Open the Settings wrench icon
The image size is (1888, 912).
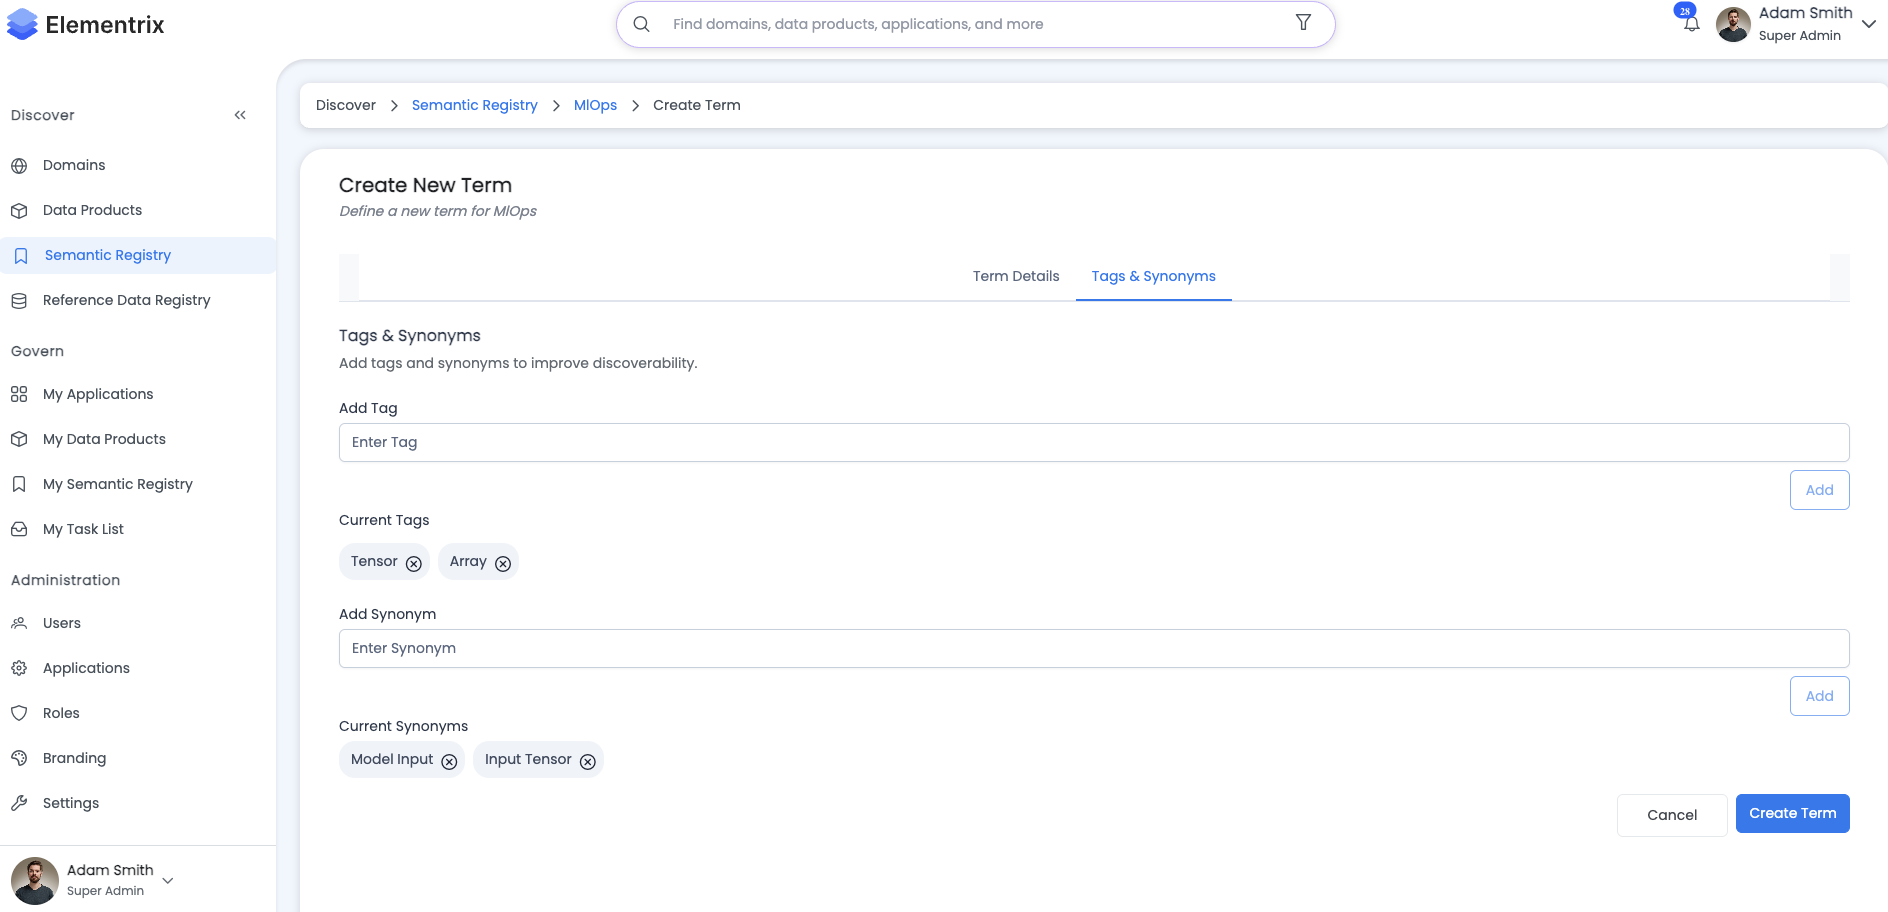click(20, 803)
